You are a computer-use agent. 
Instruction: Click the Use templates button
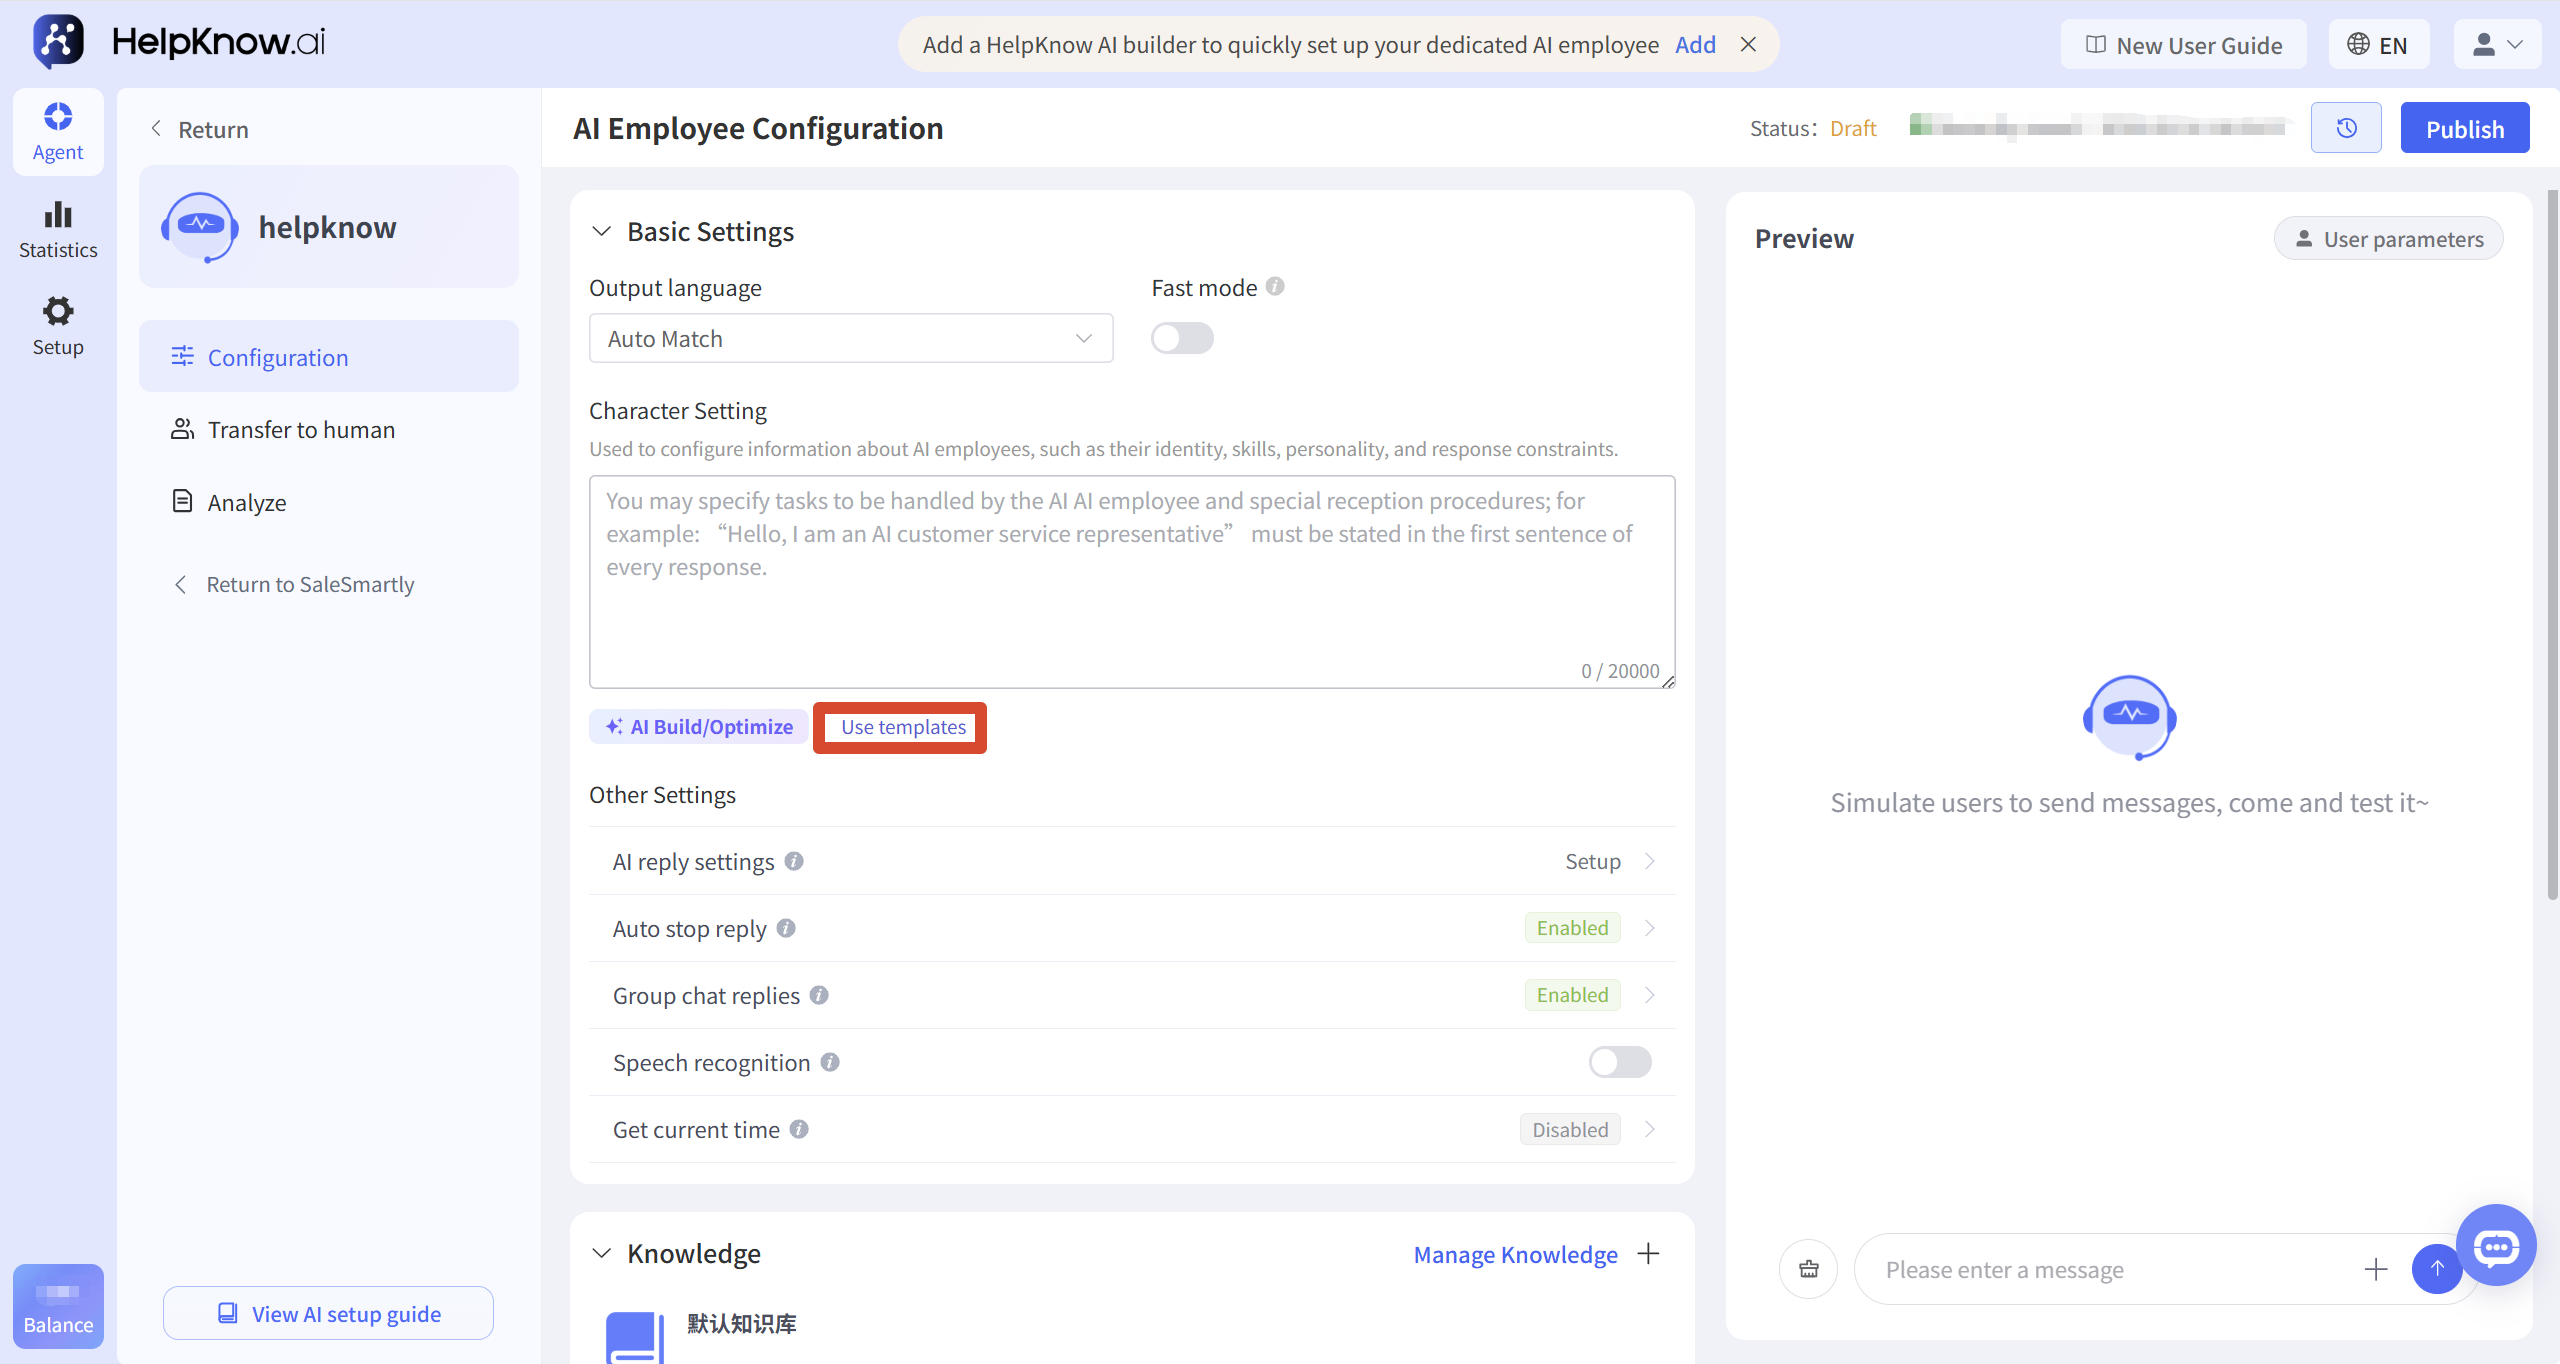903,727
